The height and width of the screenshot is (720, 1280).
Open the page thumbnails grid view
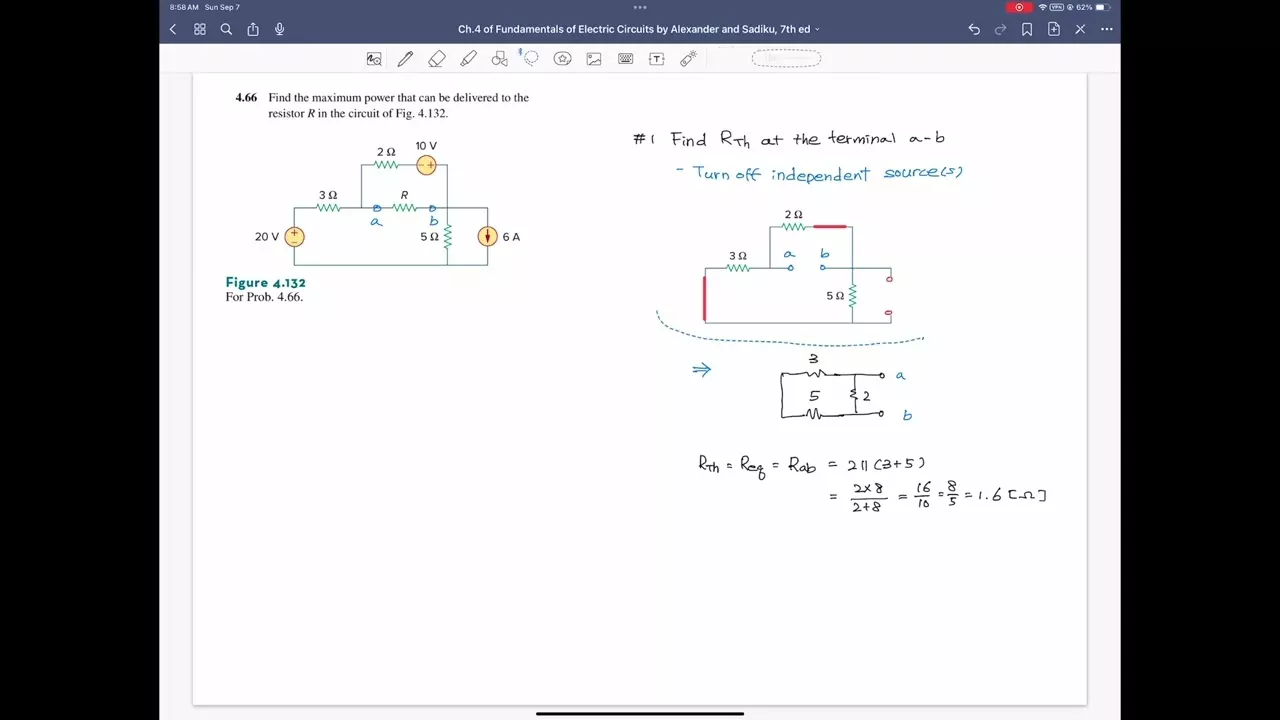click(200, 29)
